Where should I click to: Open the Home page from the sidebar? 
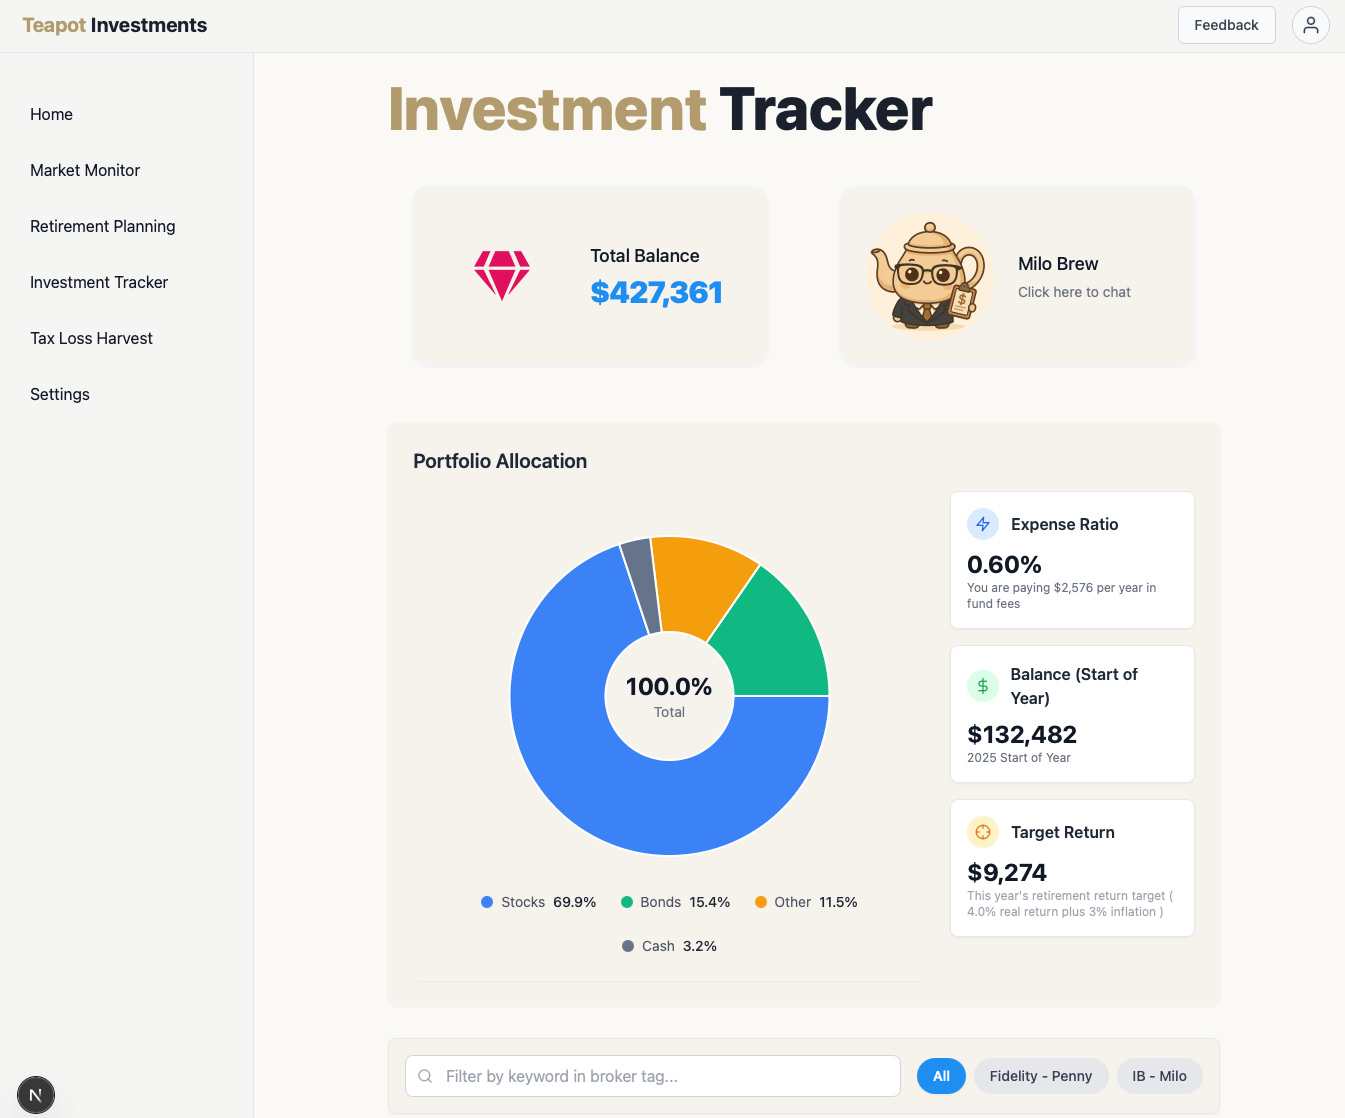[51, 114]
